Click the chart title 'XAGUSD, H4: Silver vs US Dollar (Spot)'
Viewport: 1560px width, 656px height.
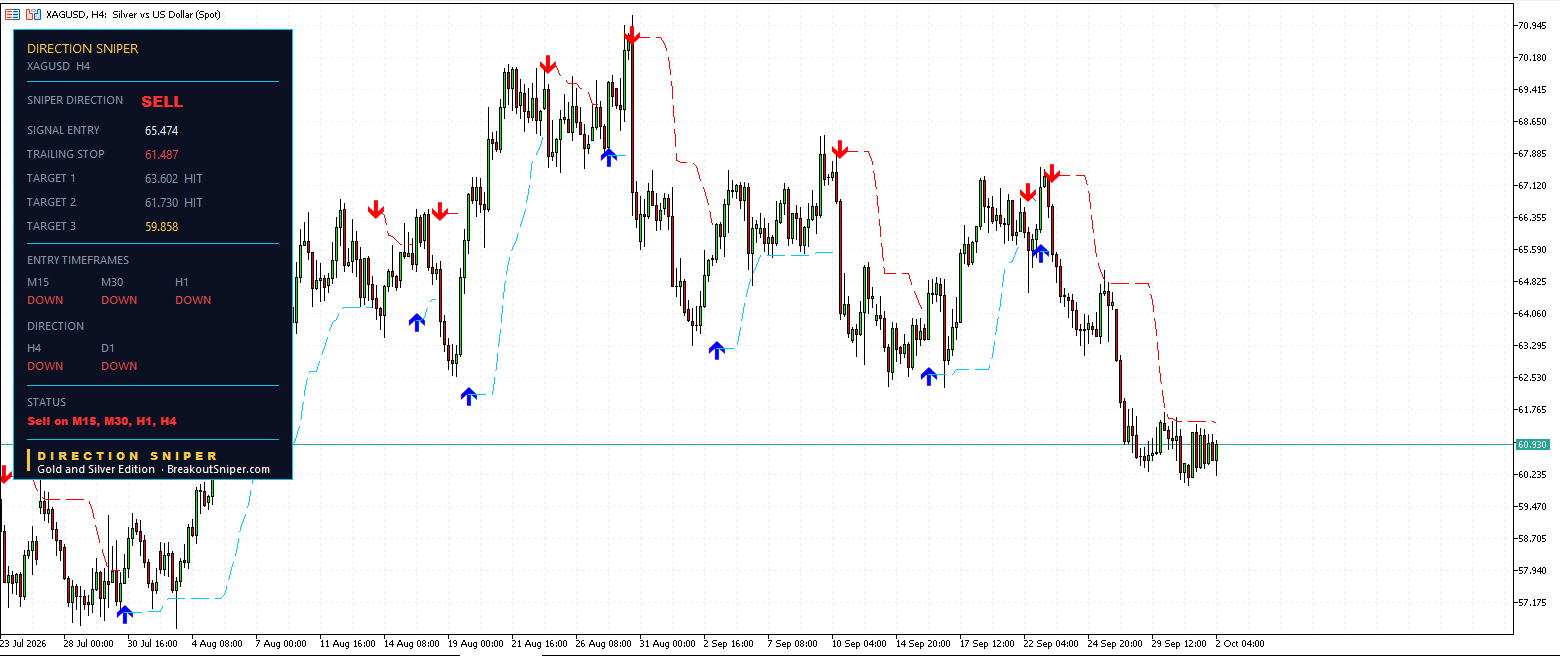pos(134,14)
